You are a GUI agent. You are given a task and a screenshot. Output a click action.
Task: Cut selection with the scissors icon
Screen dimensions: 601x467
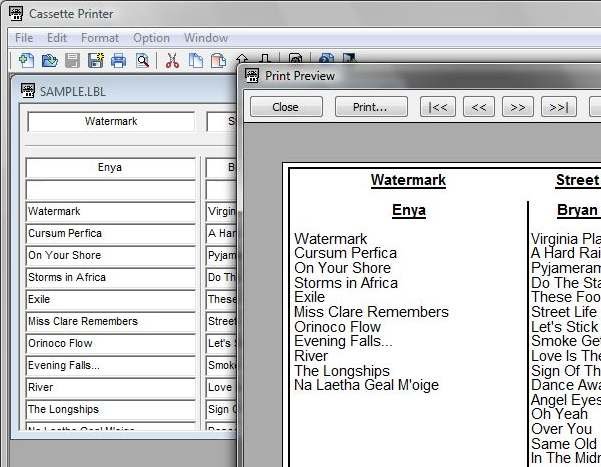pyautogui.click(x=172, y=60)
